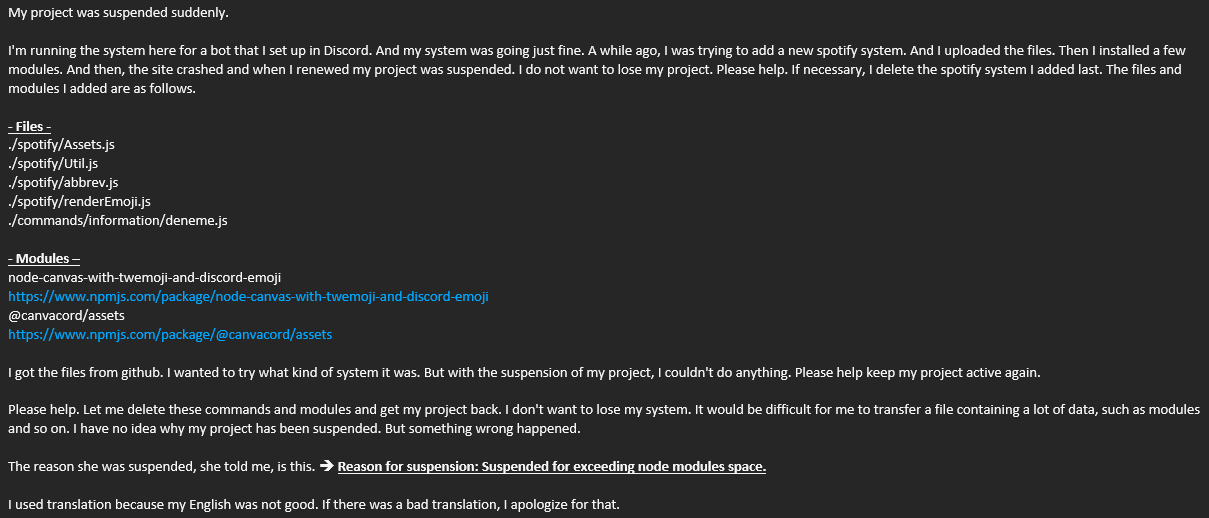
Task: Click the paragraph starting 'I got the files from github'
Action: point(524,372)
